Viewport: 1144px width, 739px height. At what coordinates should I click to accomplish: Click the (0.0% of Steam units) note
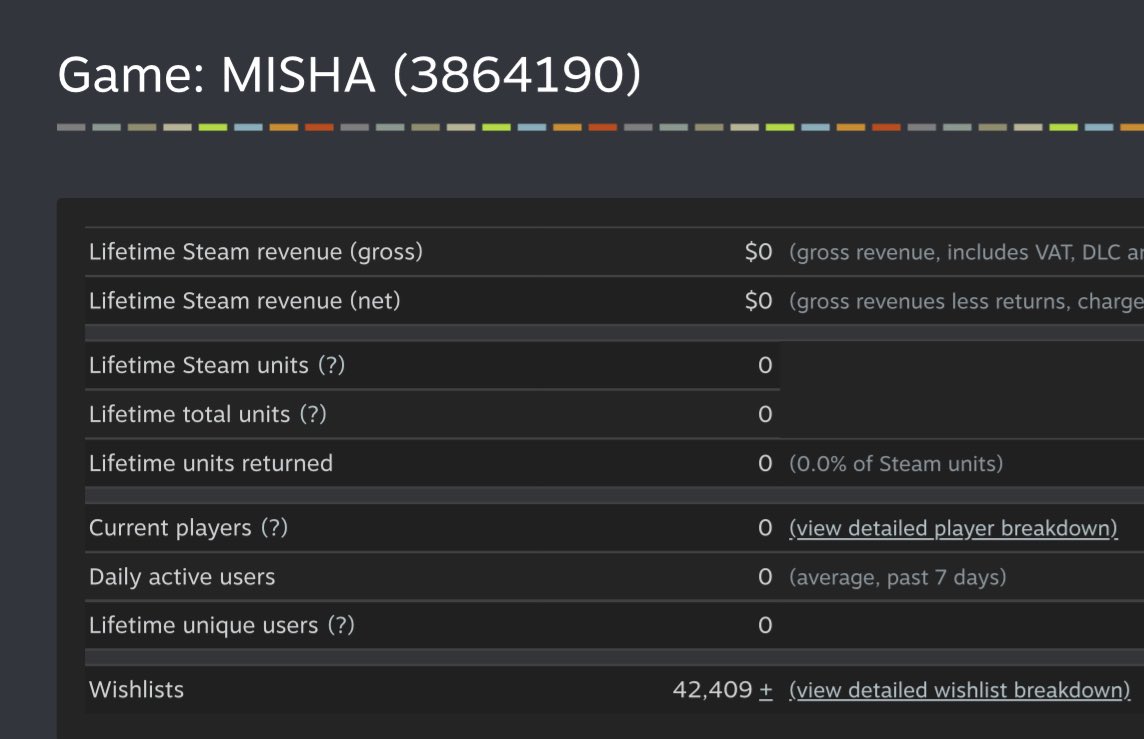coord(896,464)
